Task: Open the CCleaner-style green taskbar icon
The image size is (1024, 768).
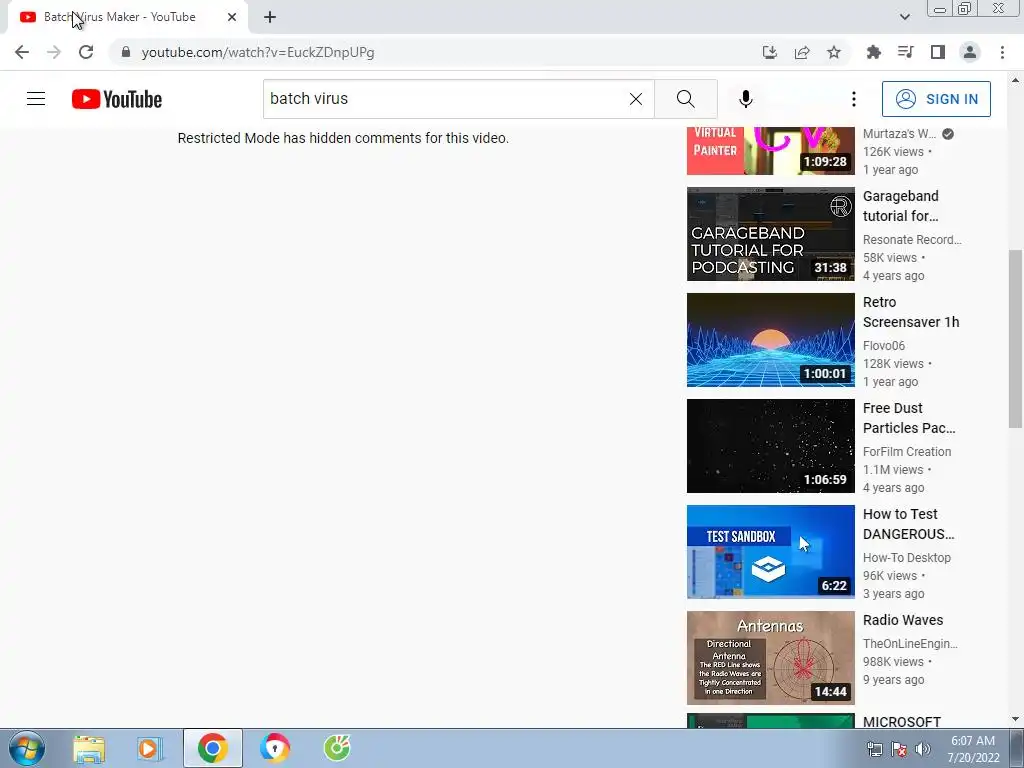Action: [x=337, y=748]
